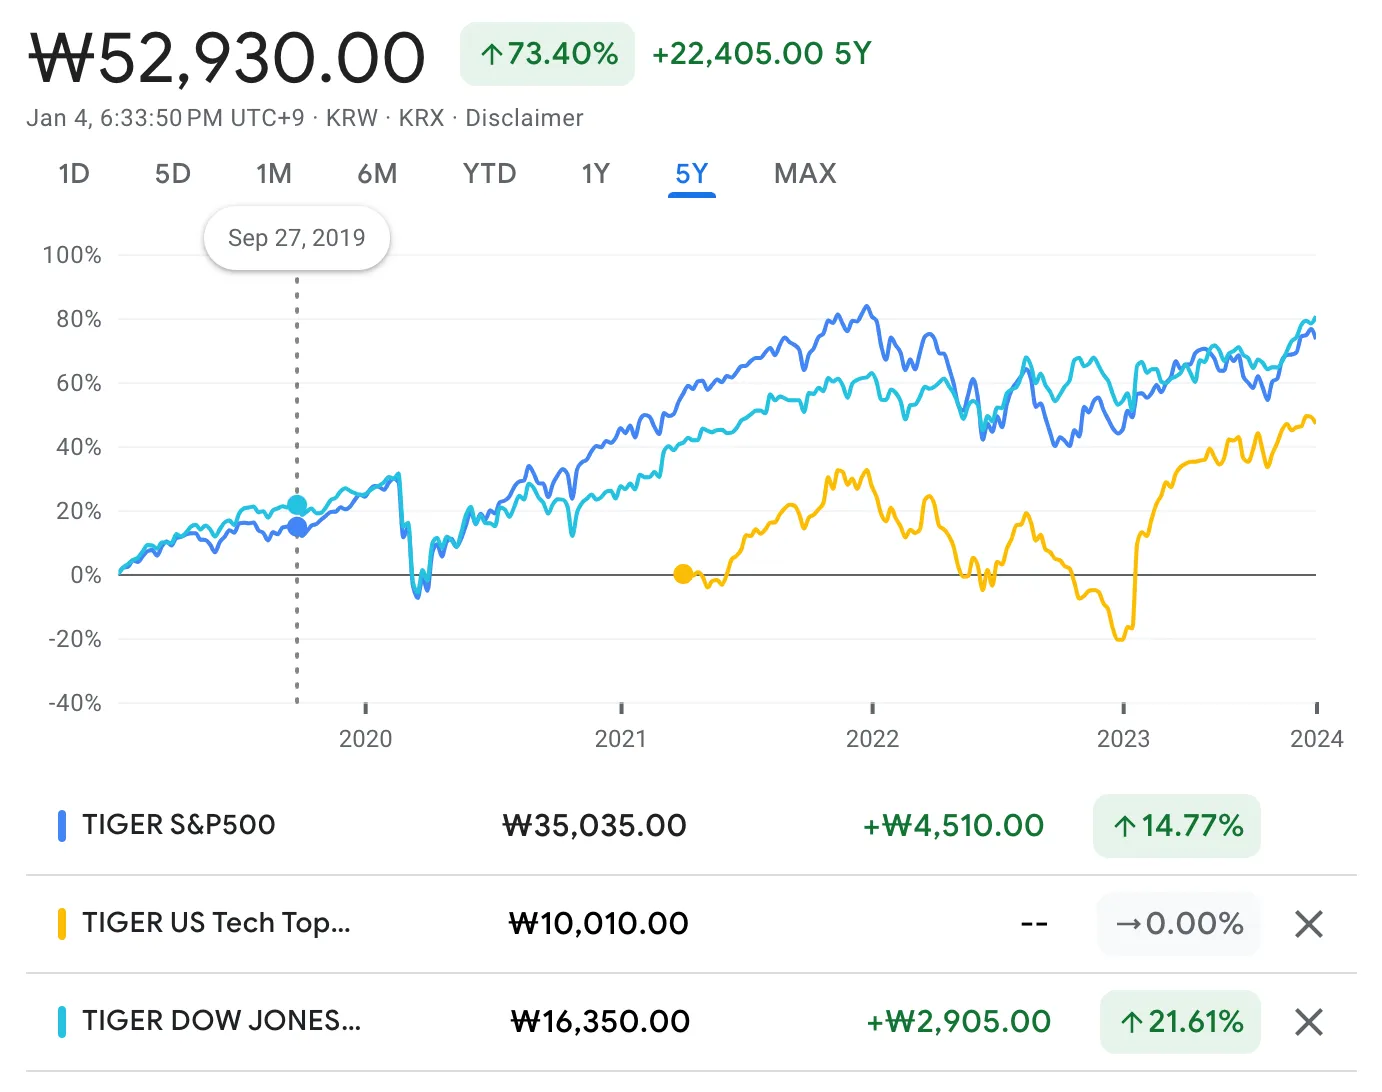The height and width of the screenshot is (1092, 1382).
Task: Open TIGER S&P500 stock row
Action: point(179,825)
